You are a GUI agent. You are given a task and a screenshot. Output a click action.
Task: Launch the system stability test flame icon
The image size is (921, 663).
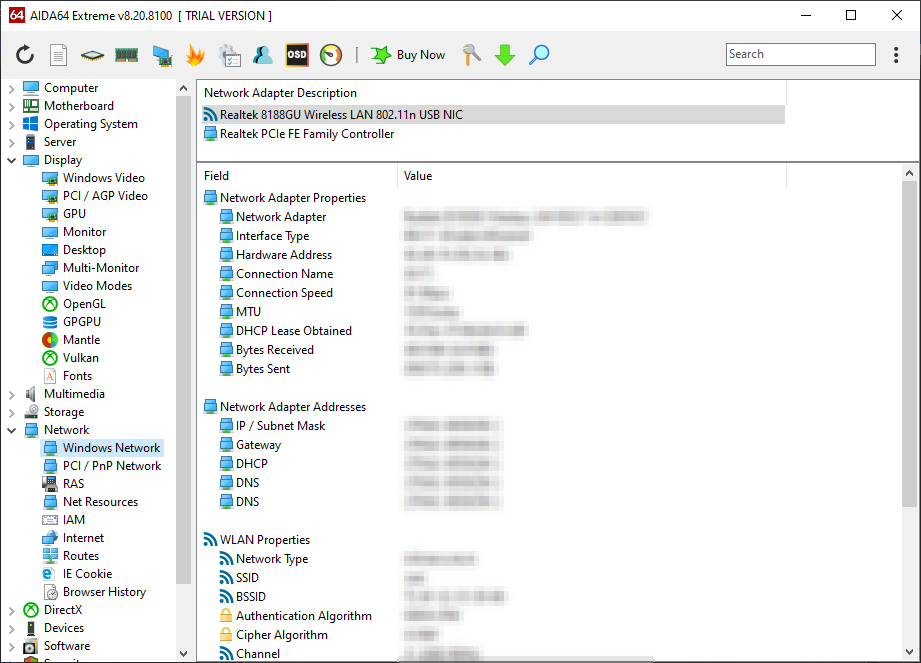click(195, 55)
